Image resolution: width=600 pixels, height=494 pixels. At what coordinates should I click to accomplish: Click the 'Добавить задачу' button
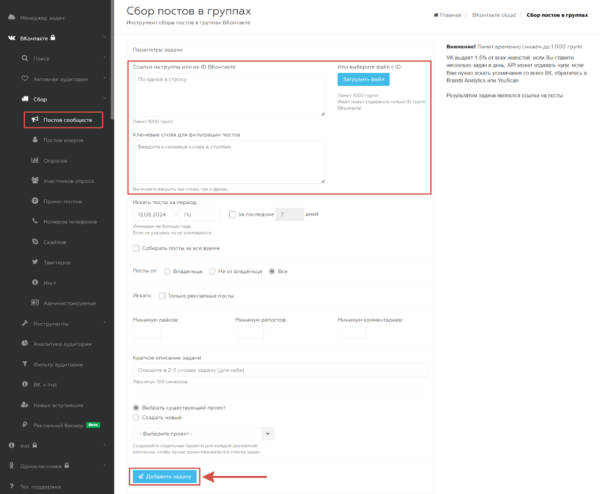click(x=165, y=476)
